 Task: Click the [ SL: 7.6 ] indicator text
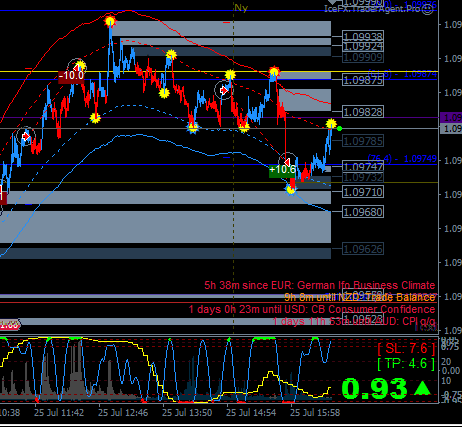pos(406,349)
